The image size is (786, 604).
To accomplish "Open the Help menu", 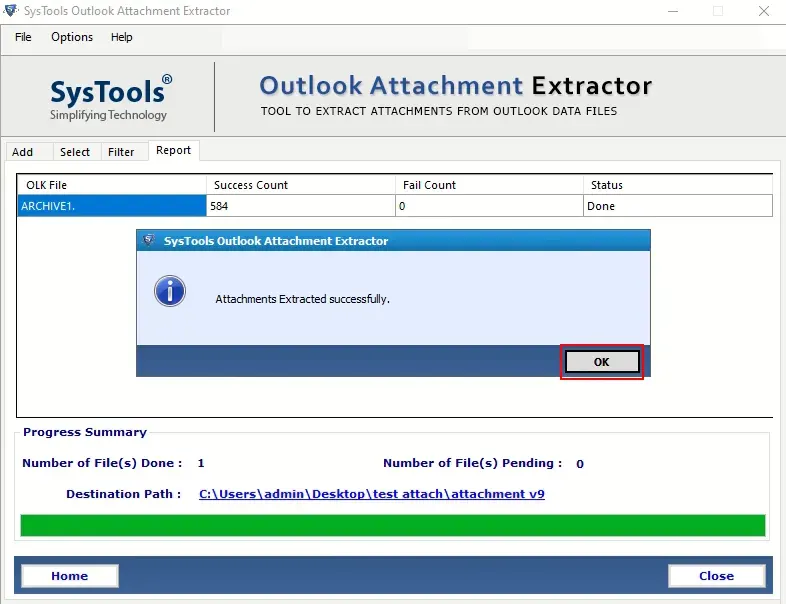I will 122,37.
